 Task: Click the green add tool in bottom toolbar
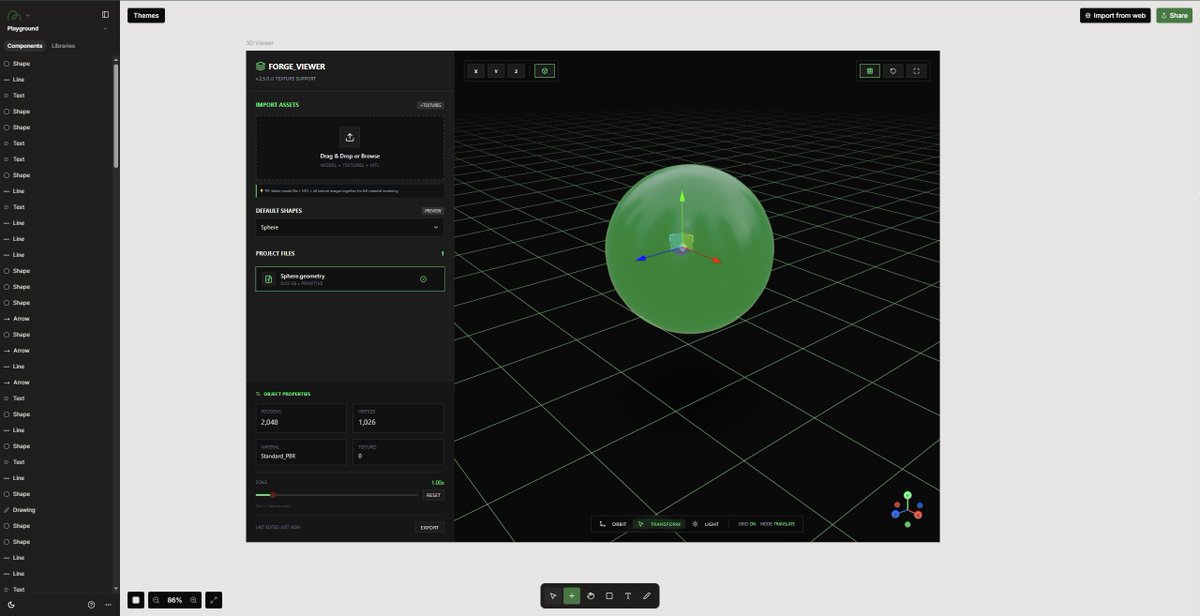[572, 596]
